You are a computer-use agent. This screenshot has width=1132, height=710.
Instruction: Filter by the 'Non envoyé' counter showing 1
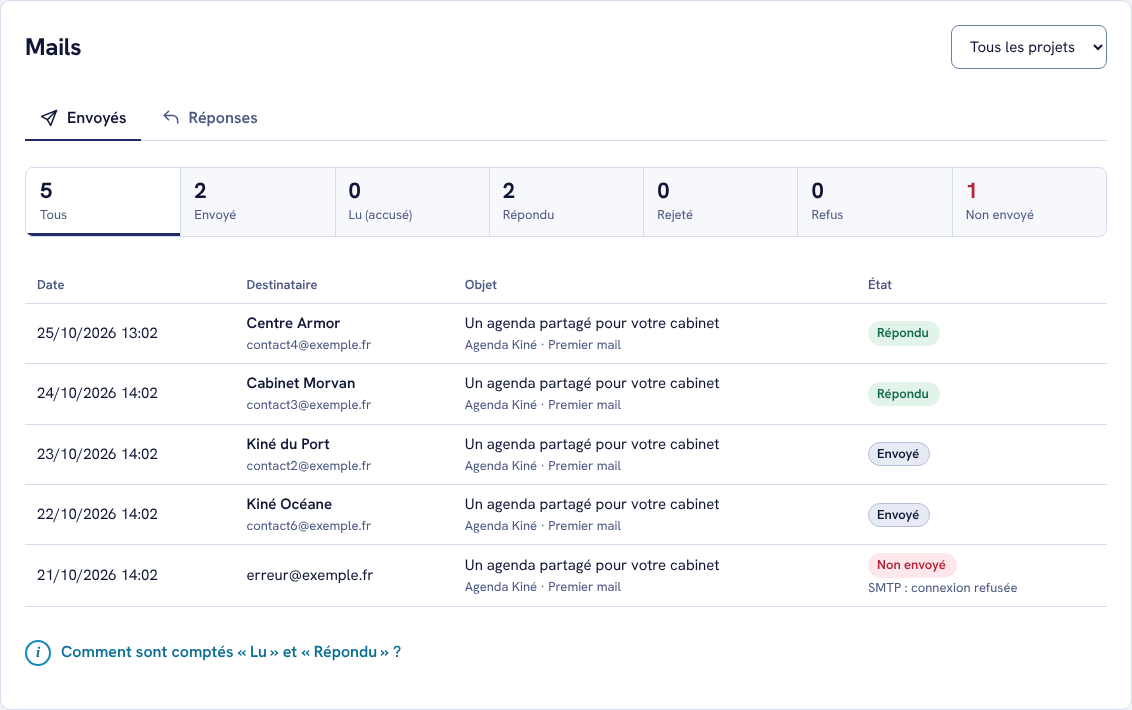tap(1029, 202)
